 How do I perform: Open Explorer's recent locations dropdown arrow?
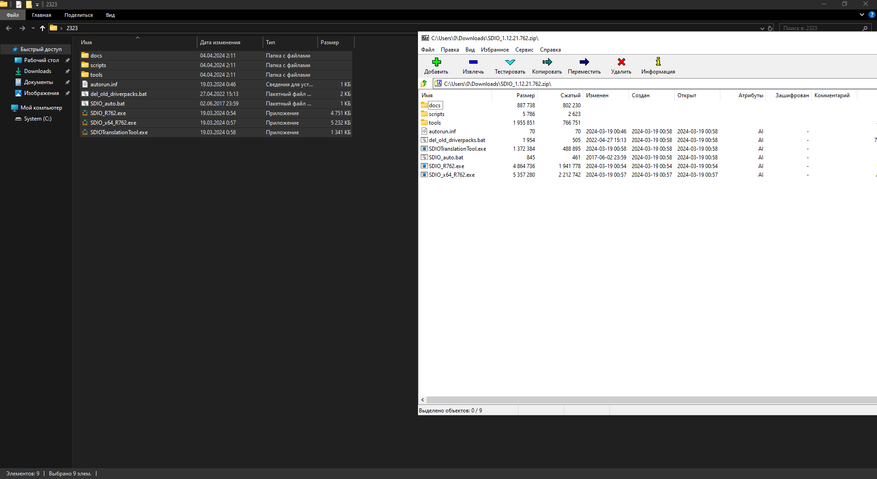click(x=32, y=28)
